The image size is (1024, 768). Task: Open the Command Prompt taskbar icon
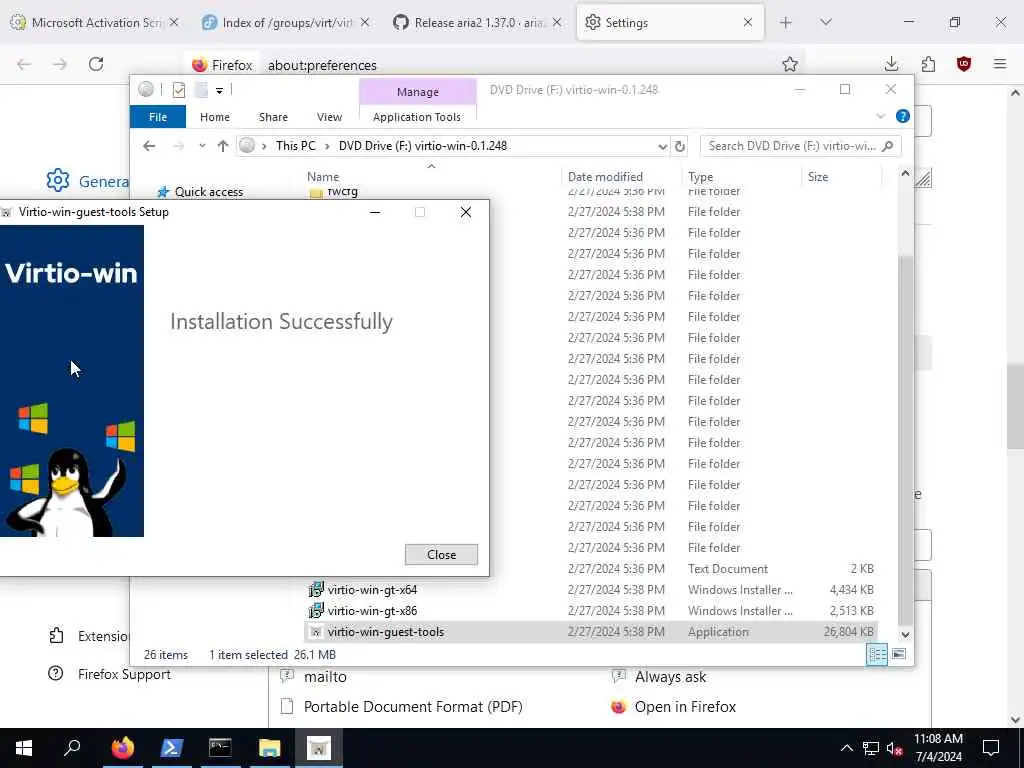(220, 748)
